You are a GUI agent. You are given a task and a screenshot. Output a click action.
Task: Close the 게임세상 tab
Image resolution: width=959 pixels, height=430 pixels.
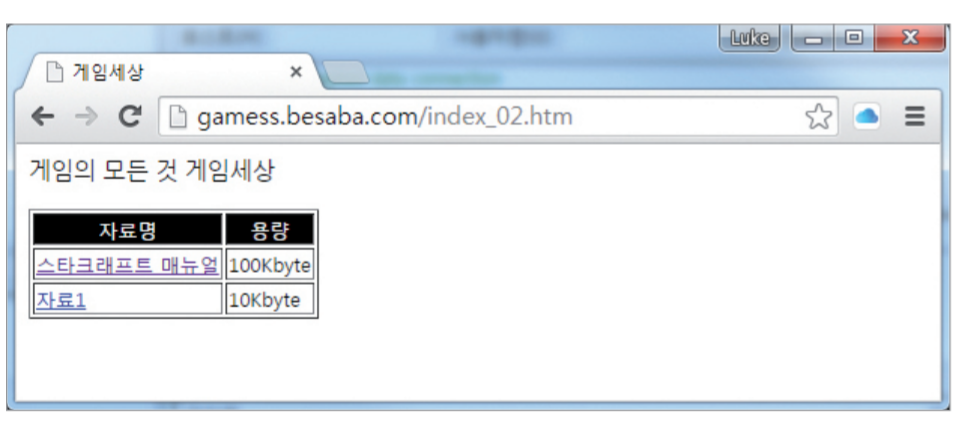[296, 72]
